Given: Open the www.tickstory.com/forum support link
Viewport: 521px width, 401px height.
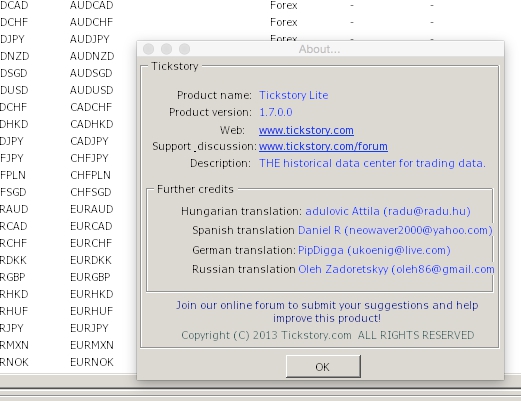Looking at the screenshot, I should coord(323,146).
